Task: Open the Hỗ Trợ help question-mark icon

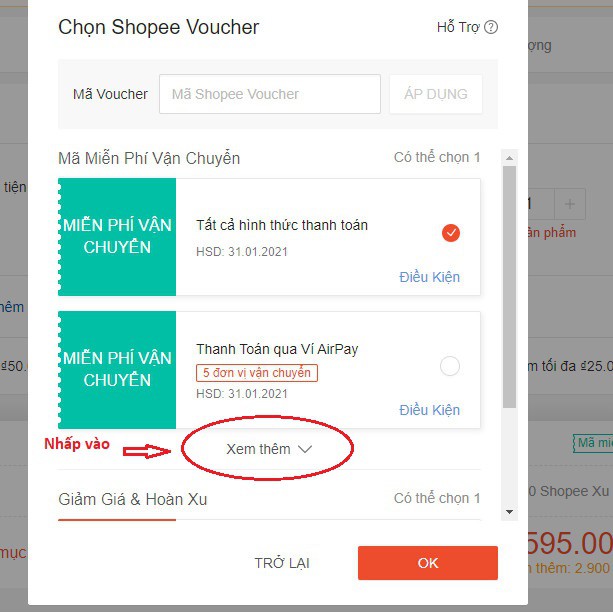Action: pos(491,27)
